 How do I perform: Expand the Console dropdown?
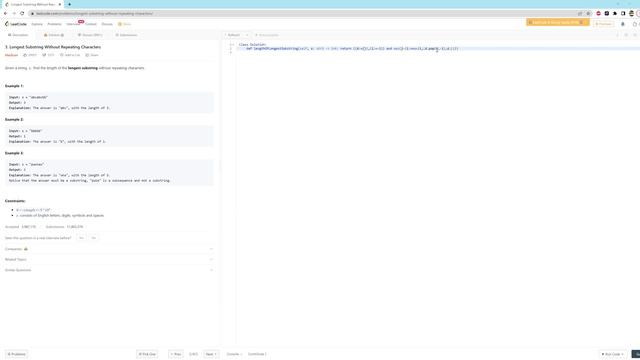(x=234, y=354)
